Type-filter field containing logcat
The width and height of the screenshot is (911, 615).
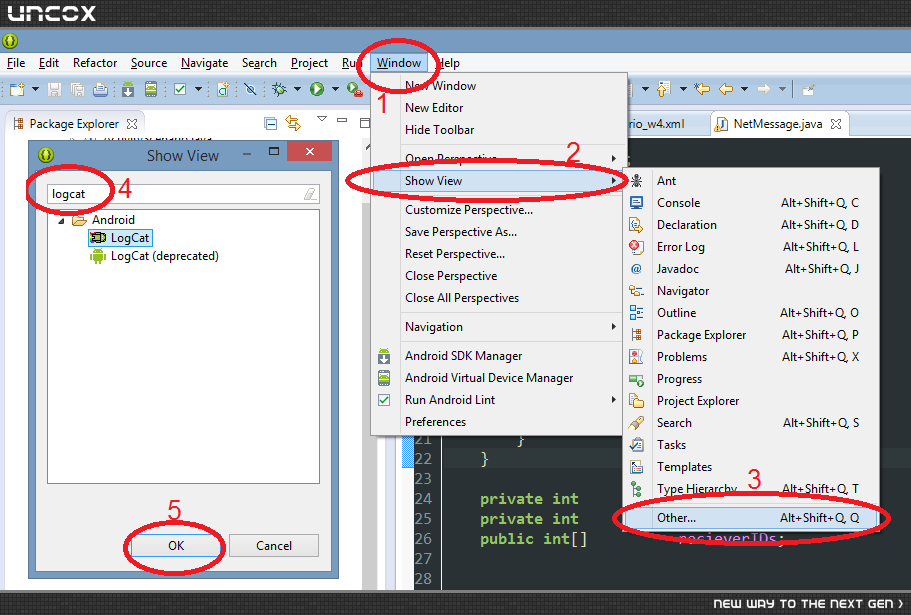tap(183, 194)
